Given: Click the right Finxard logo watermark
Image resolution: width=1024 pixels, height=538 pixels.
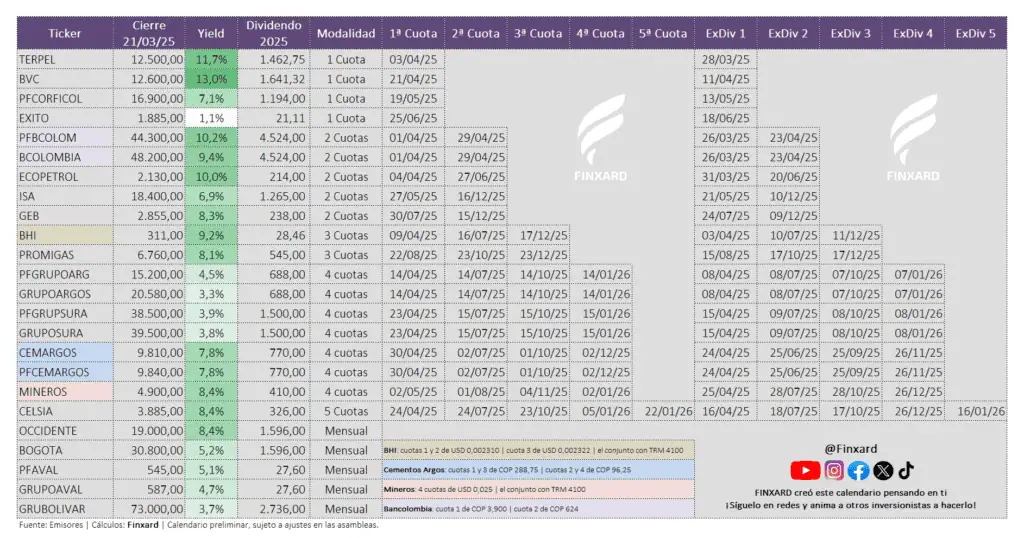Looking at the screenshot, I should pos(913,138).
